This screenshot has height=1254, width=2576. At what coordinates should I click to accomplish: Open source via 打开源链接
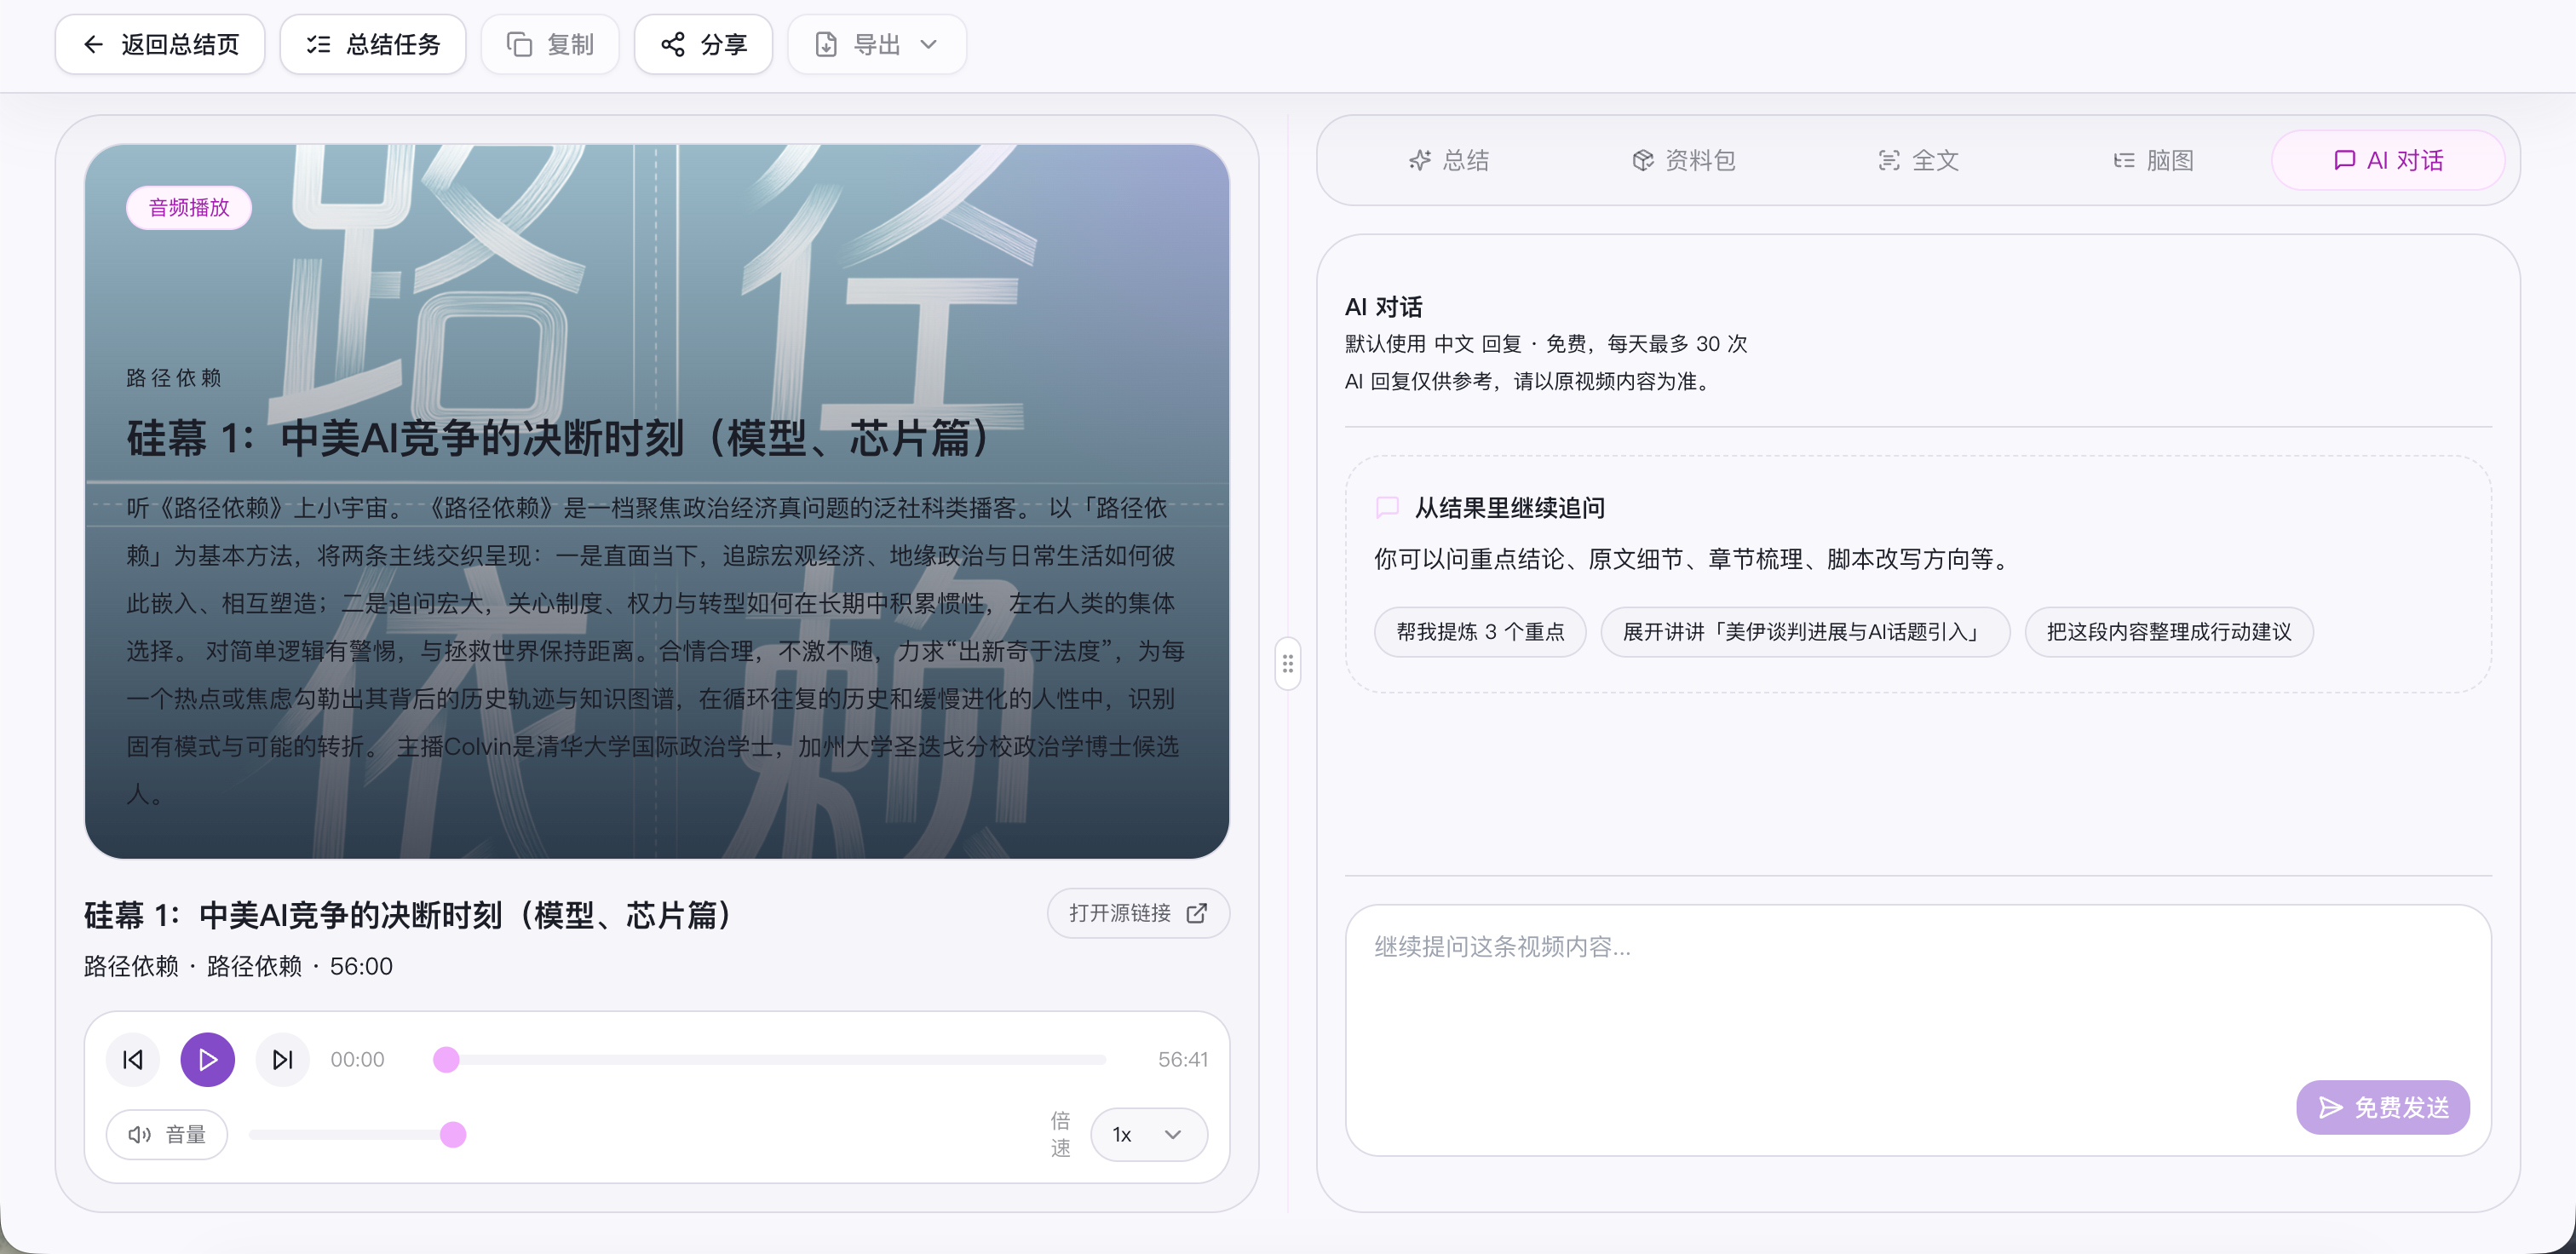(x=1138, y=913)
